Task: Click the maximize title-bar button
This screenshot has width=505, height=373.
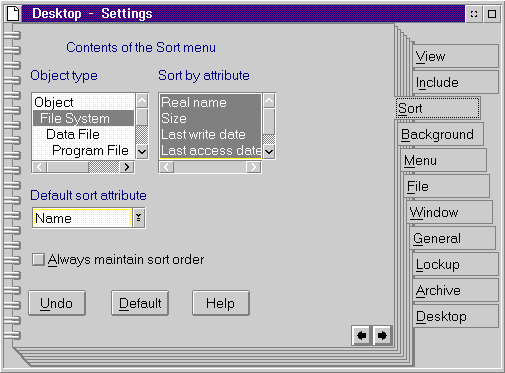Action: [492, 14]
